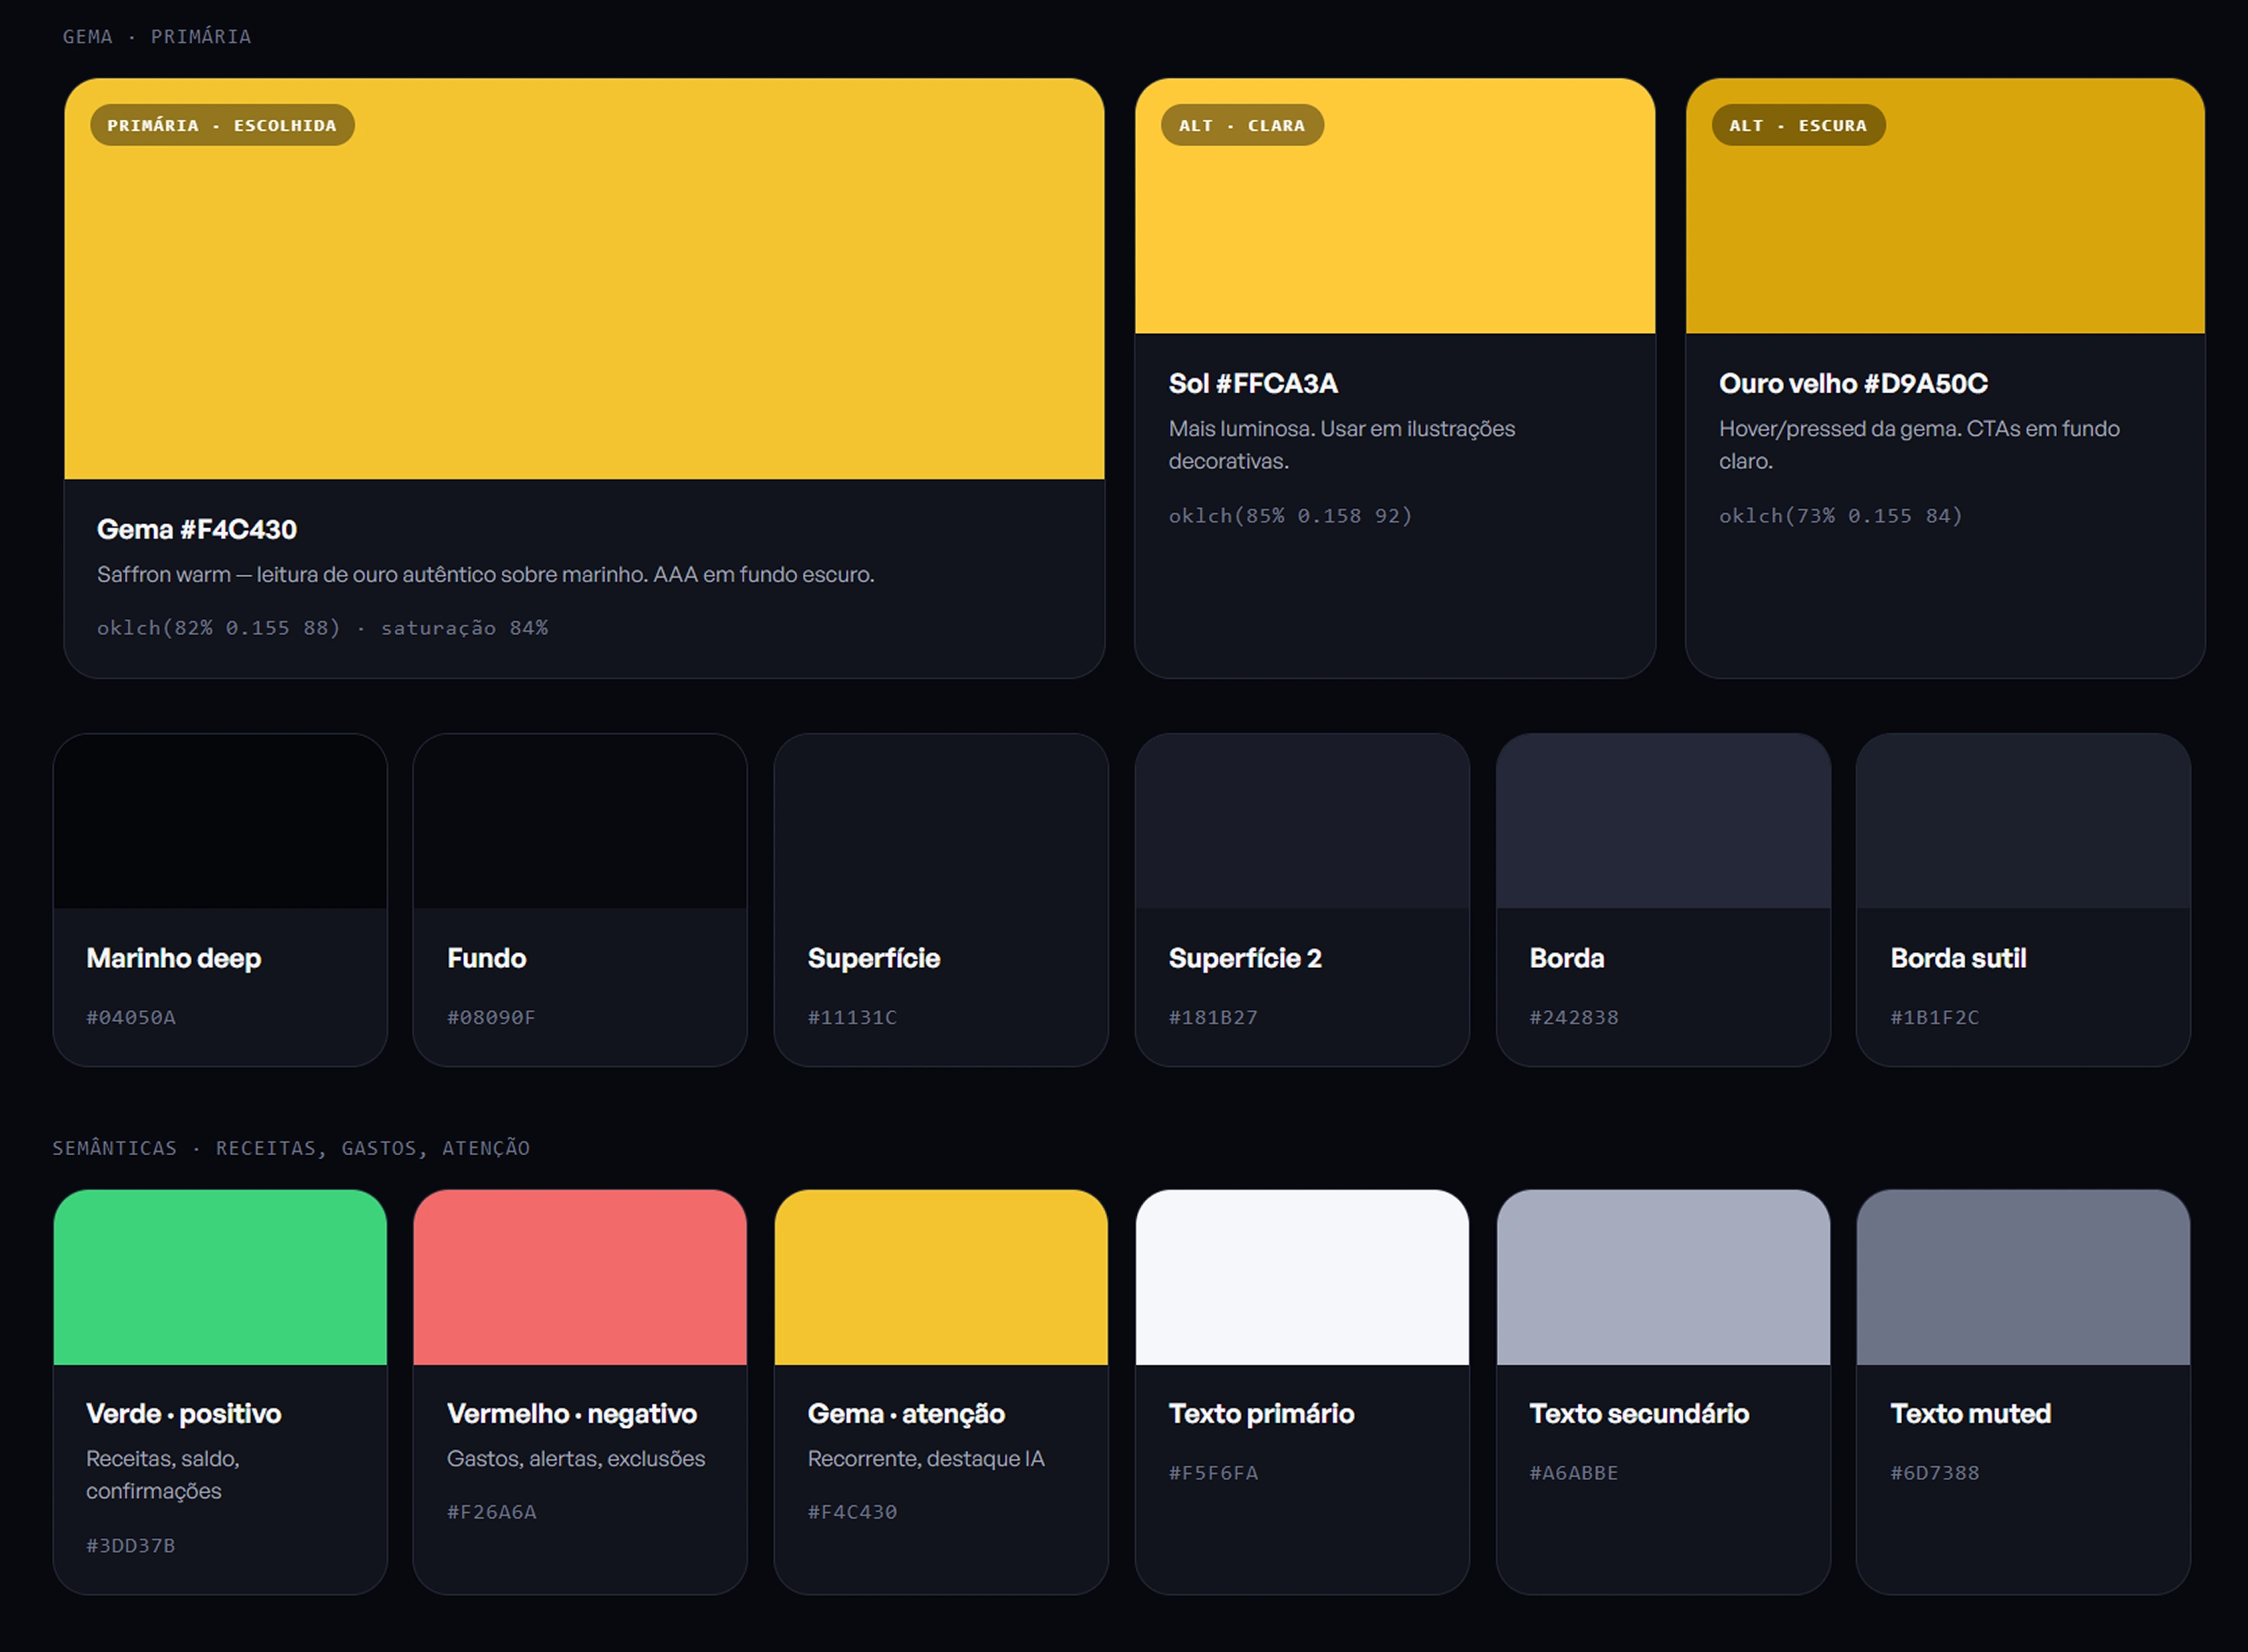2248x1652 pixels.
Task: Click the Gema · atenção yellow swatch
Action: tap(941, 1277)
